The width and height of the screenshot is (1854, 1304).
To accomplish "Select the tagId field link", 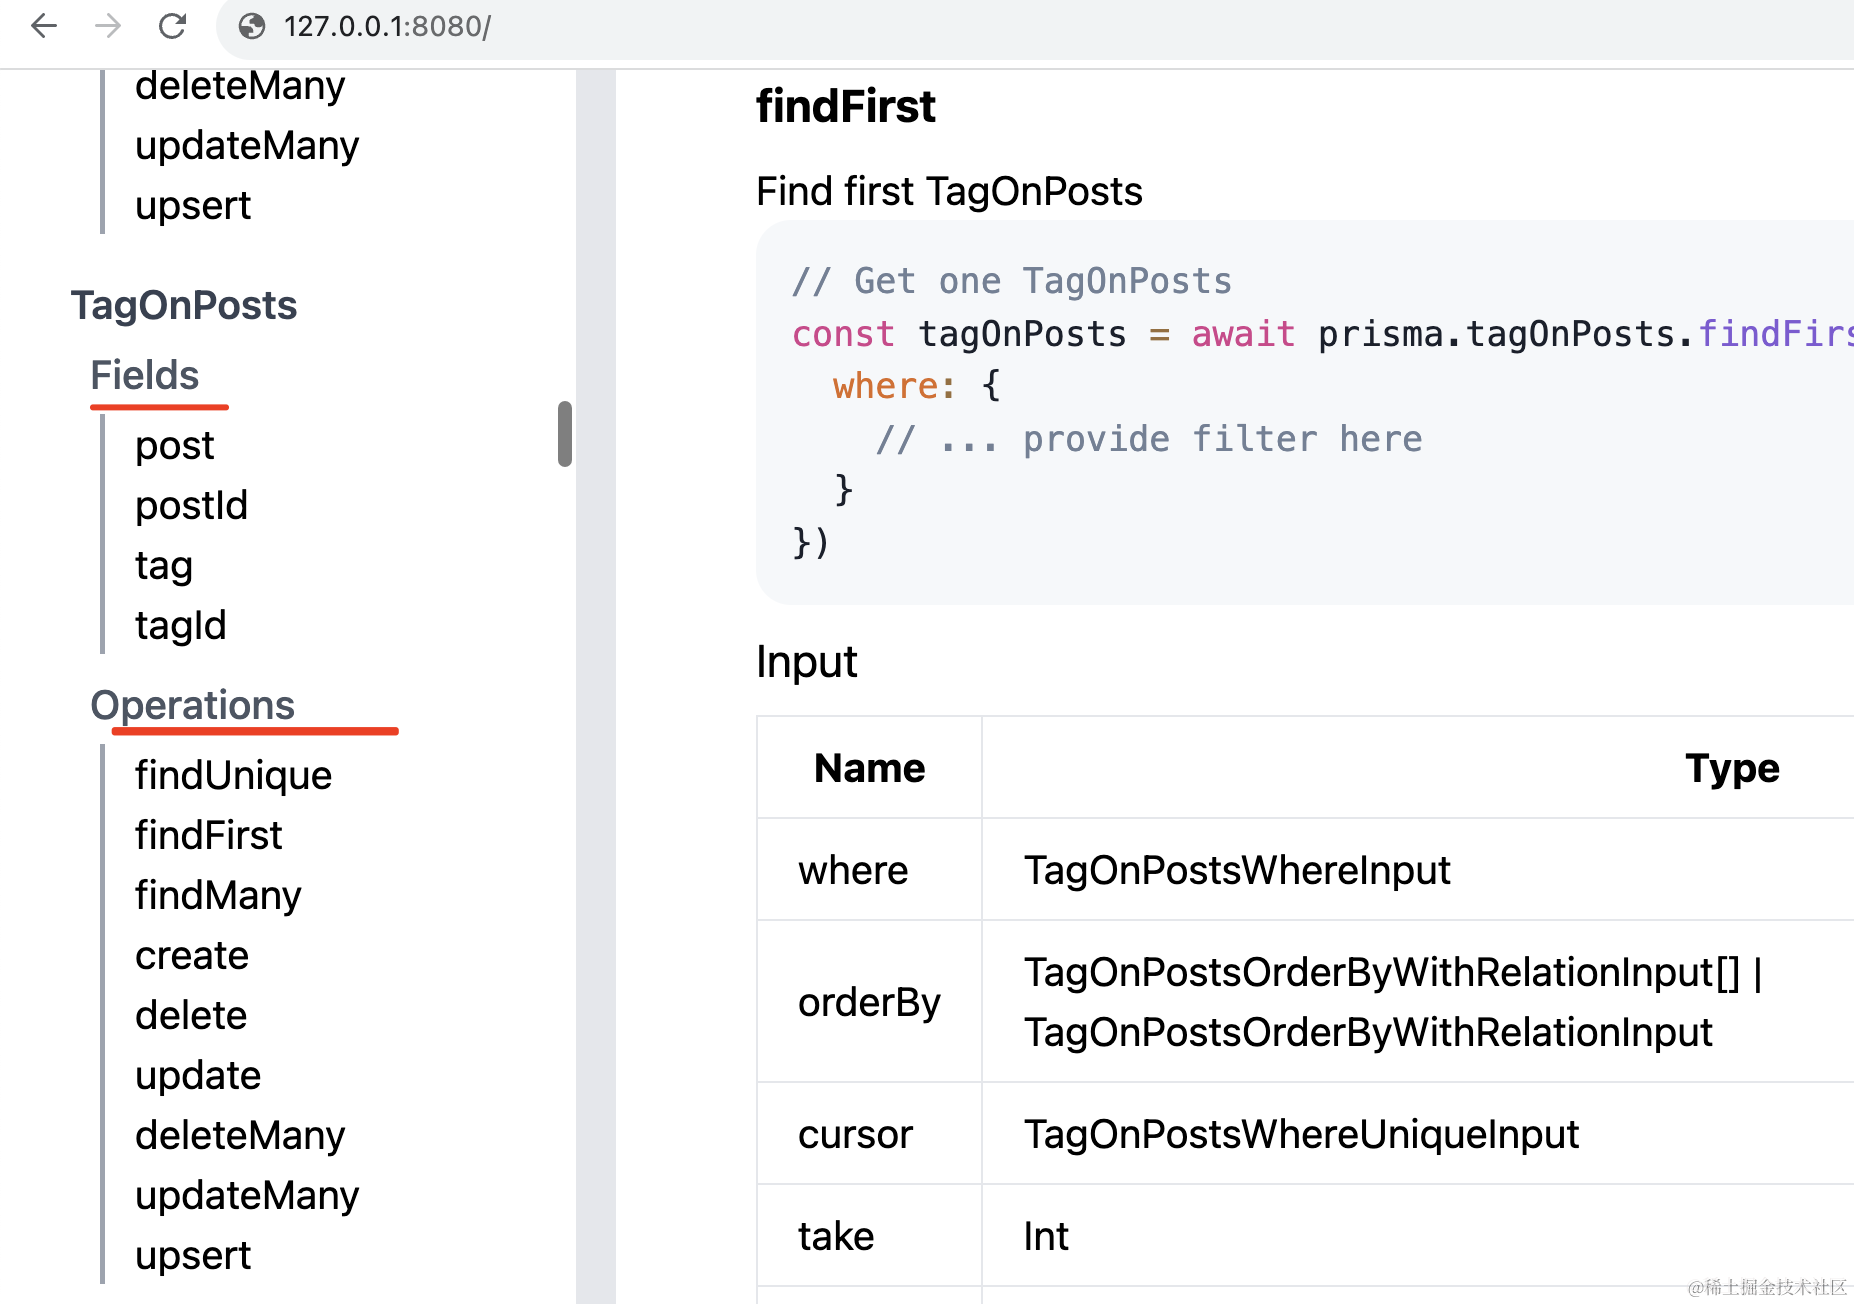I will point(180,625).
